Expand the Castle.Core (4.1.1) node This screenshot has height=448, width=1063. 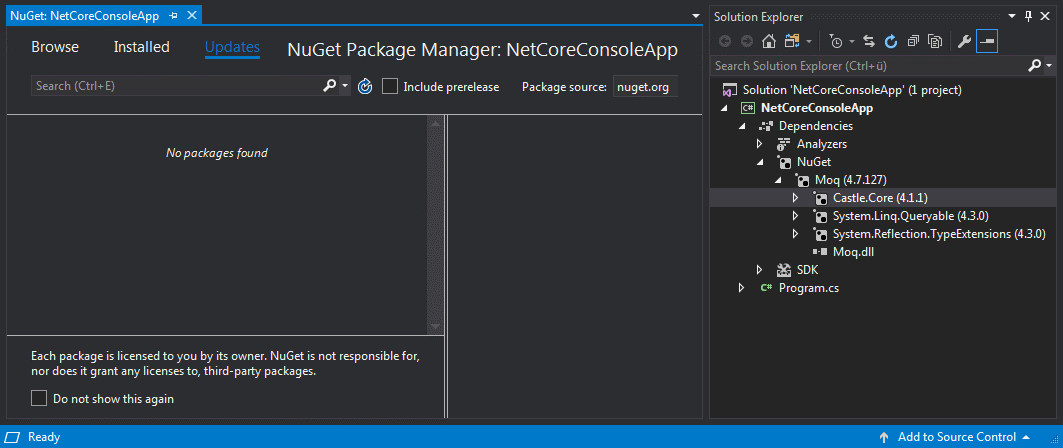pyautogui.click(x=795, y=198)
